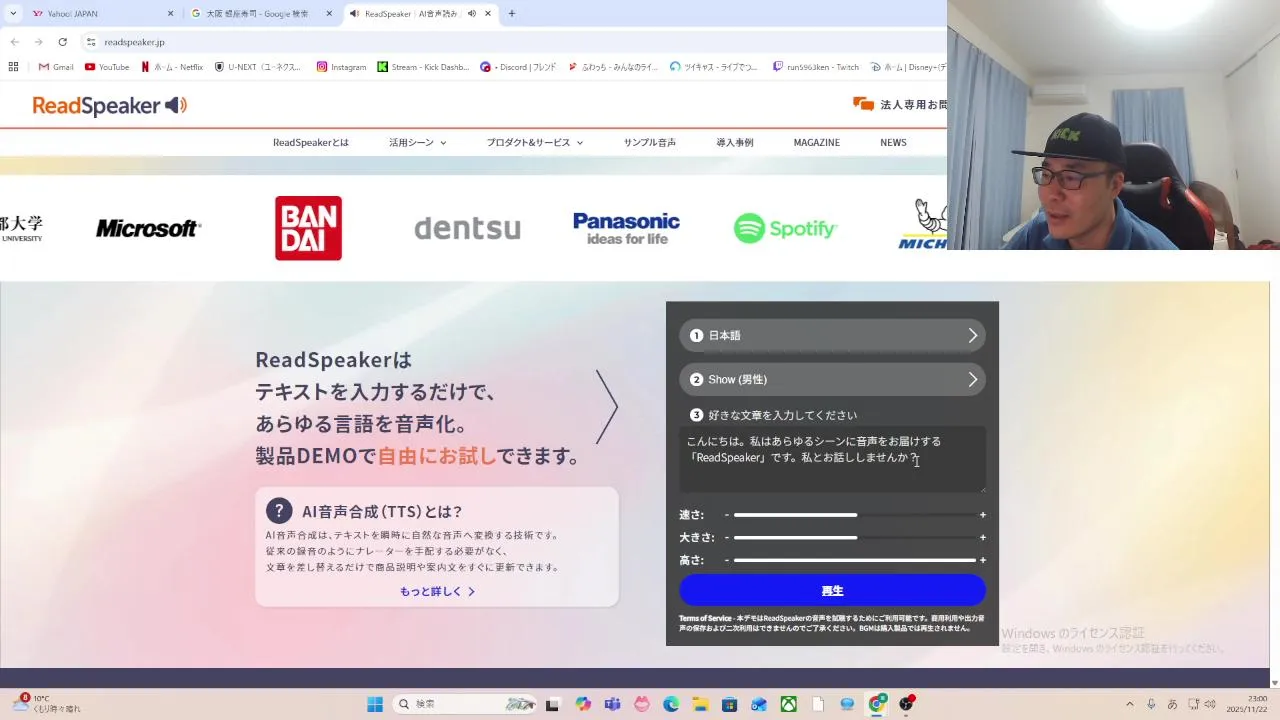Open the YouTube bookmark
1280x720 pixels.
(107, 67)
